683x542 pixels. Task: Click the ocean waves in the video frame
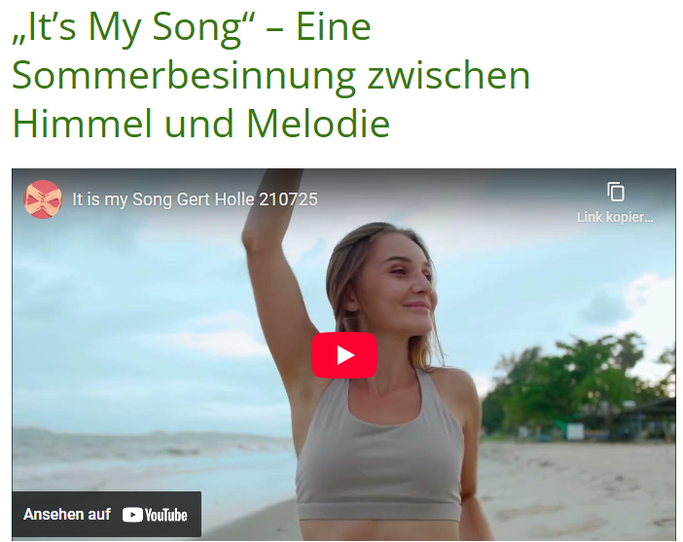point(148,453)
